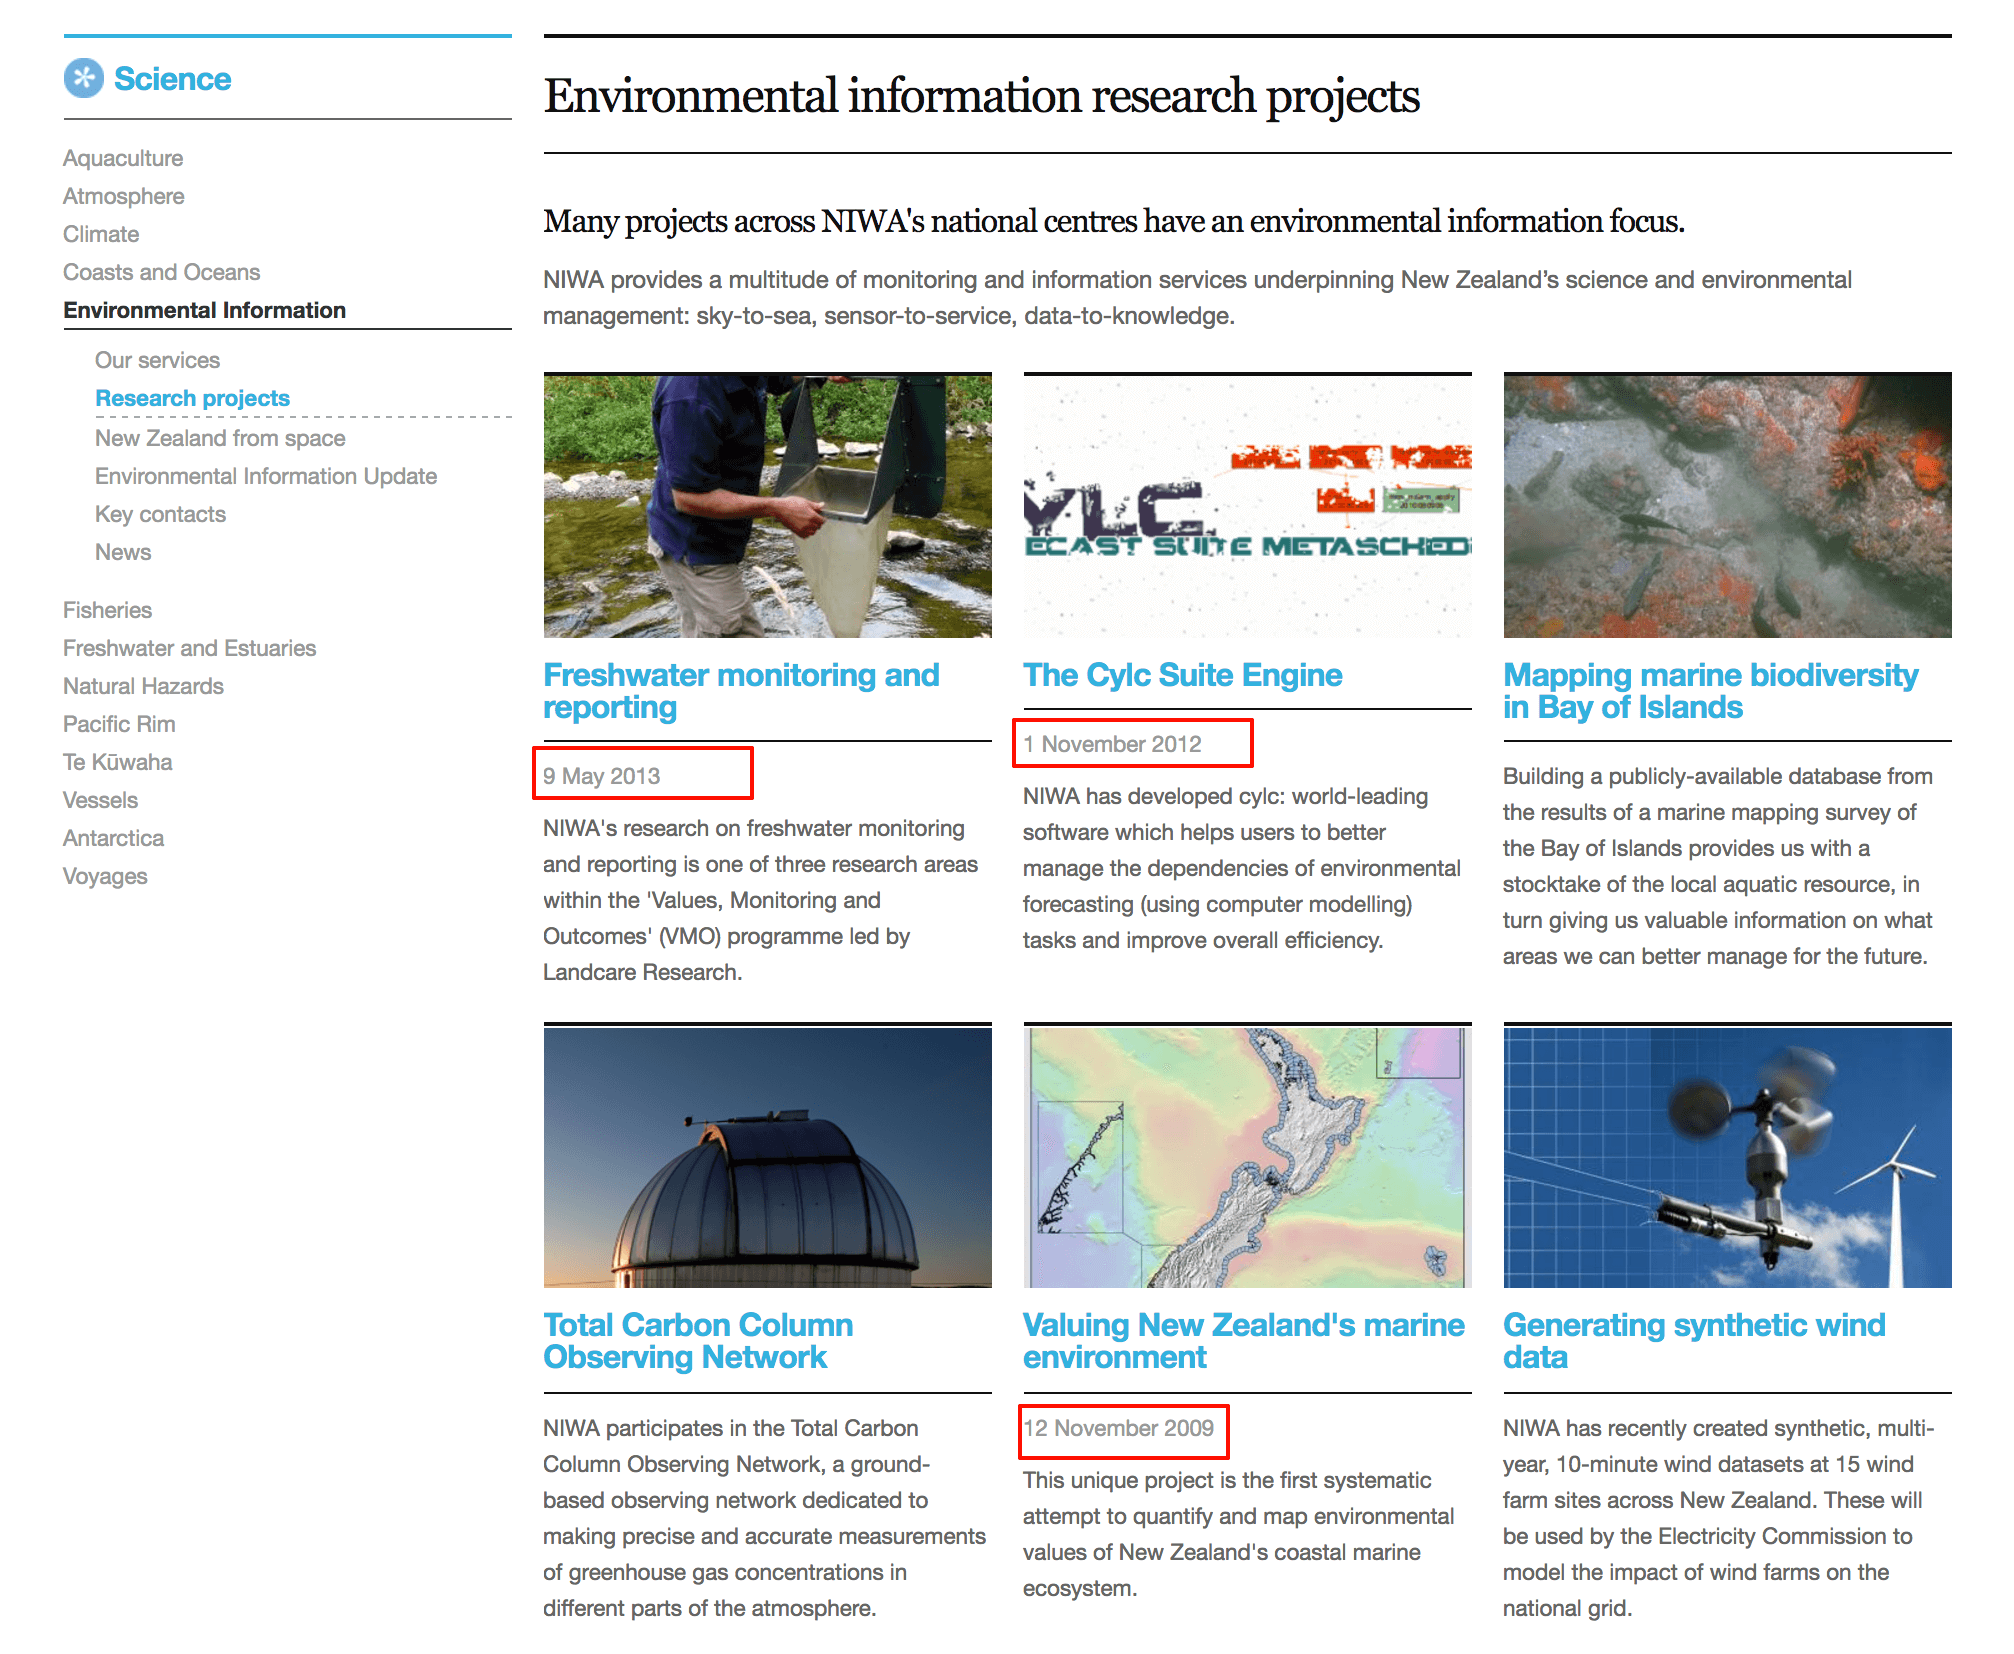Screen dimensions: 2014x1654
Task: Open Environmental Information section in sidebar
Action: coord(204,310)
